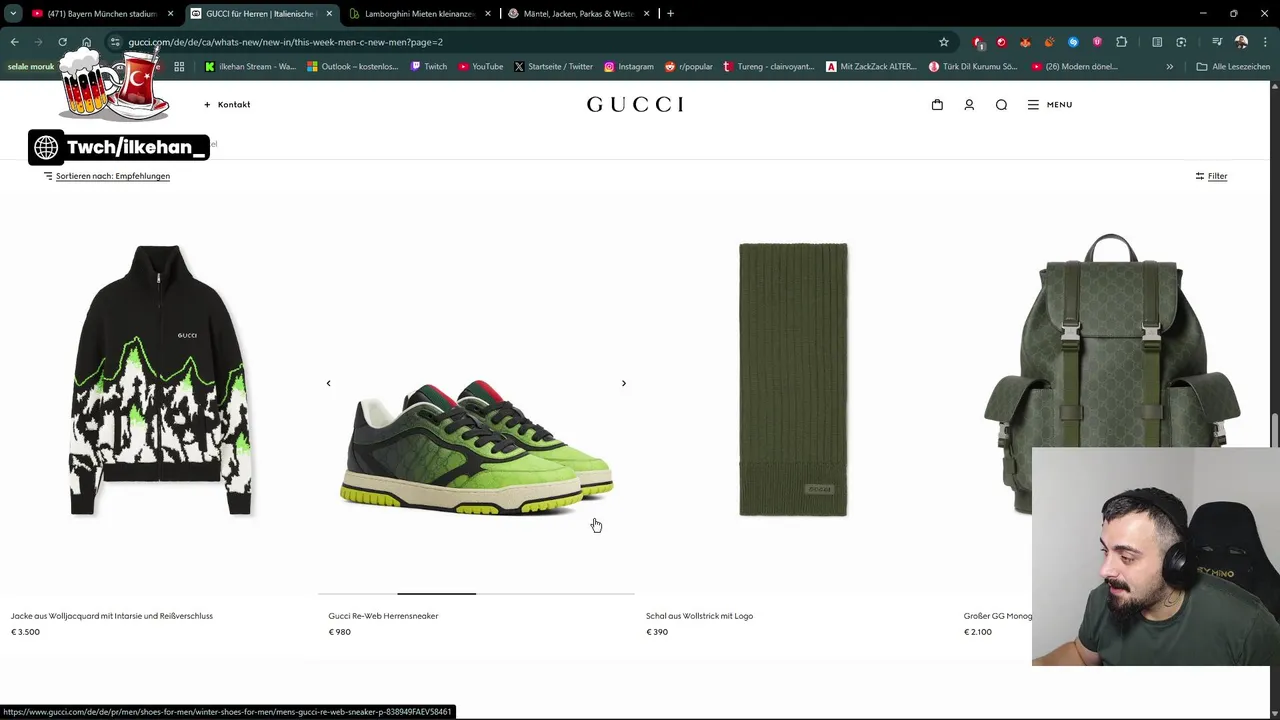The width and height of the screenshot is (1280, 720).
Task: Open the Gucci account profile icon
Action: click(969, 104)
